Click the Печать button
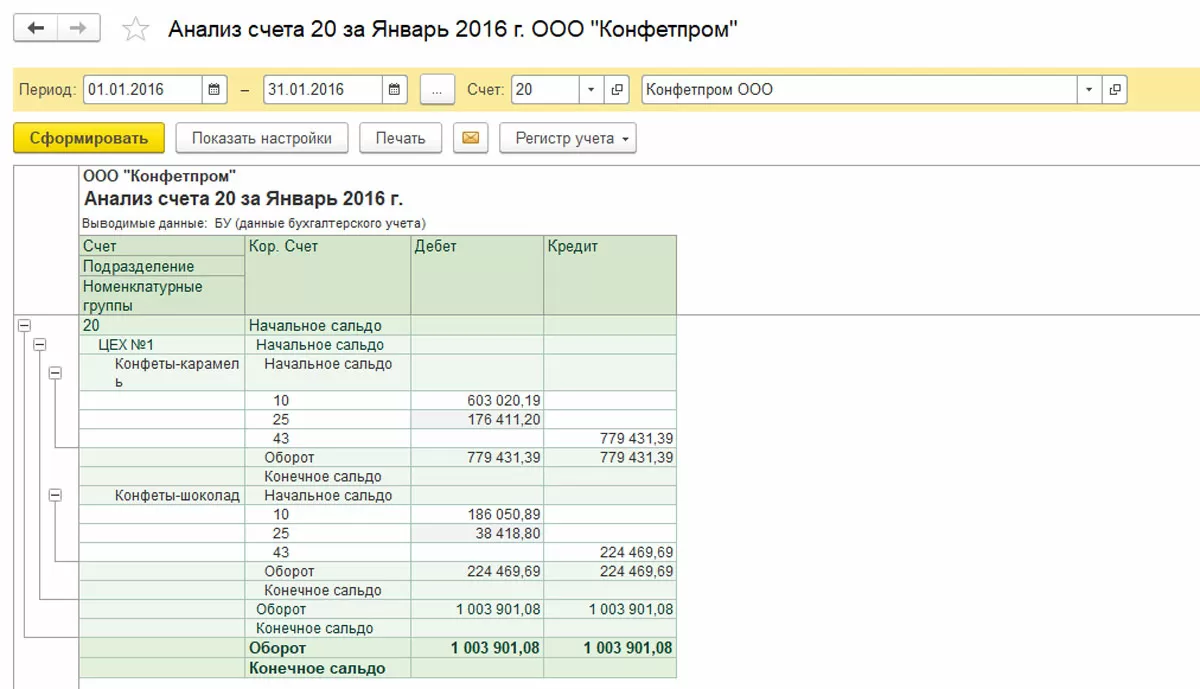The image size is (1200, 689). [x=400, y=138]
